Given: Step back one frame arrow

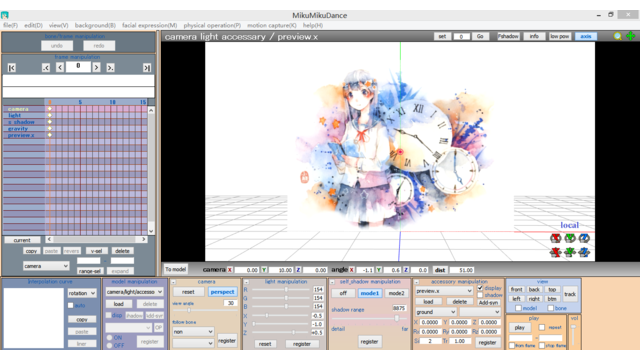Looking at the screenshot, I should click(x=60, y=68).
